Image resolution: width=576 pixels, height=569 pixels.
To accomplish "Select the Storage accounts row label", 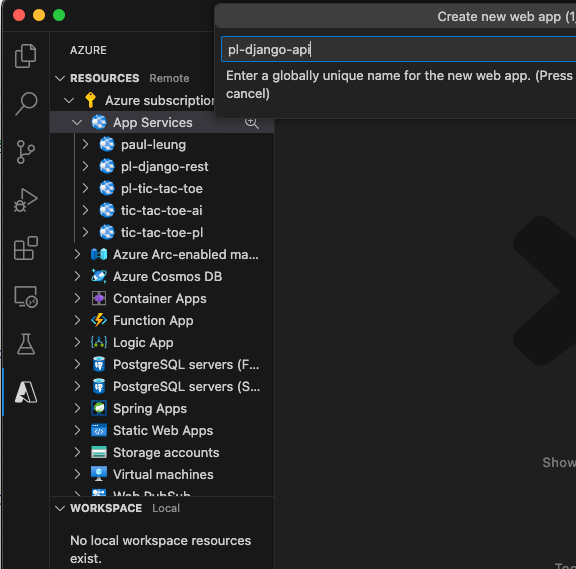I will click(166, 453).
